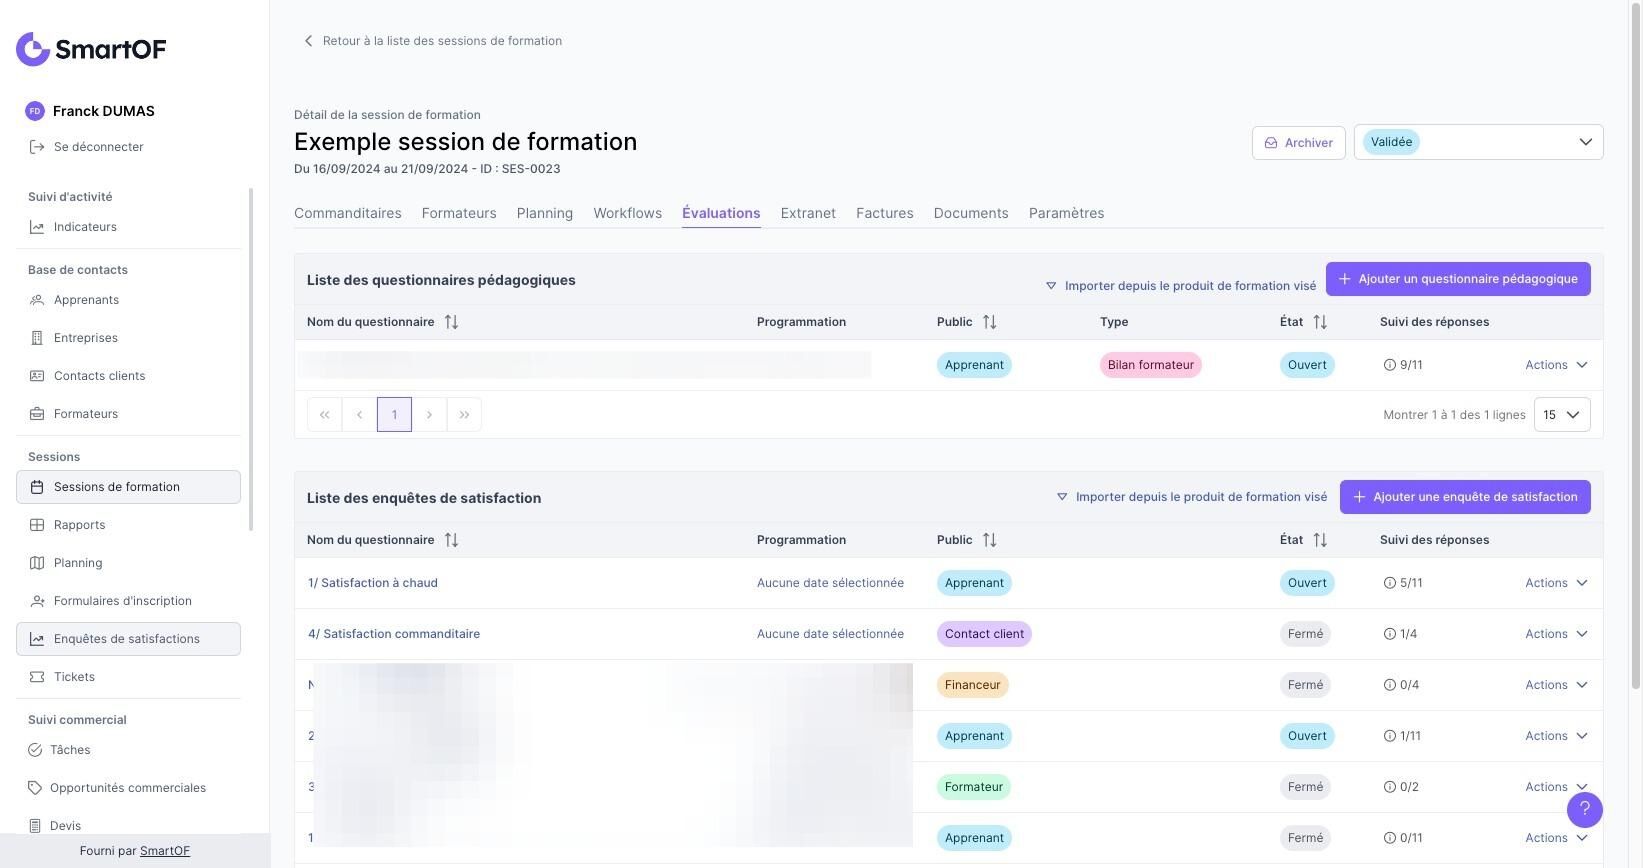Click info icon beside 9/11 responses

tap(1389, 365)
